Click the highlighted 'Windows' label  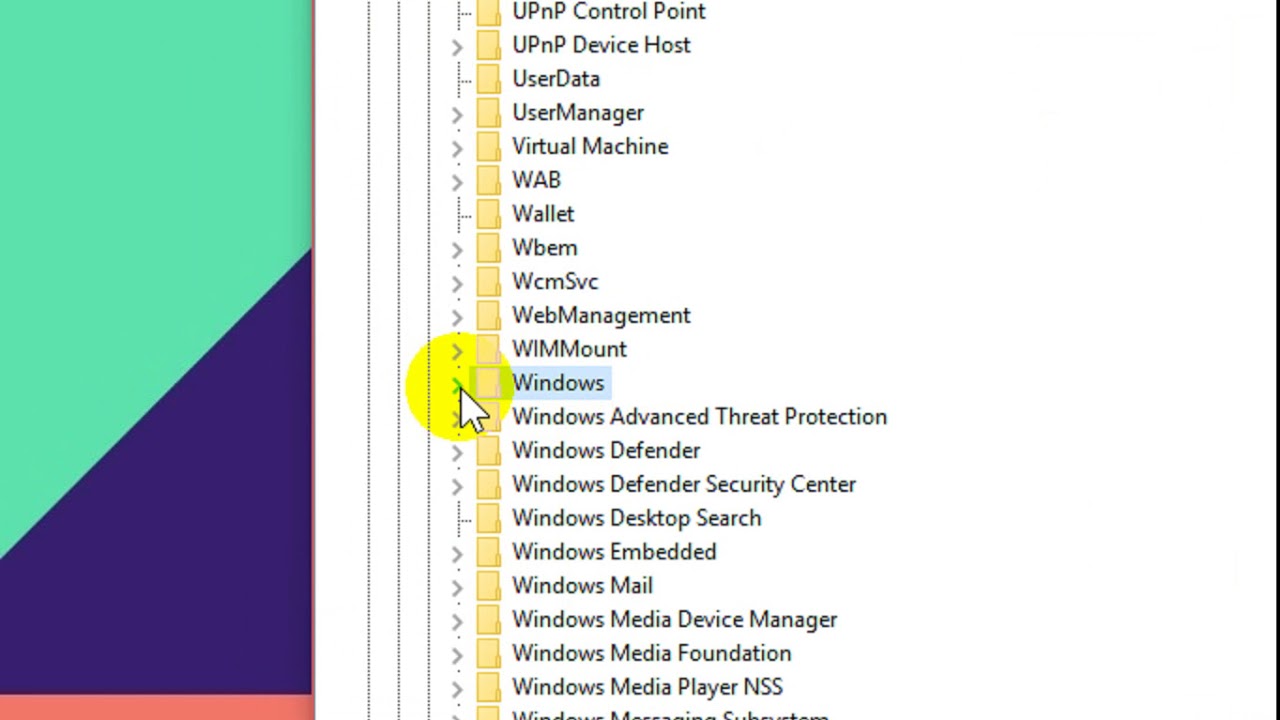[558, 383]
